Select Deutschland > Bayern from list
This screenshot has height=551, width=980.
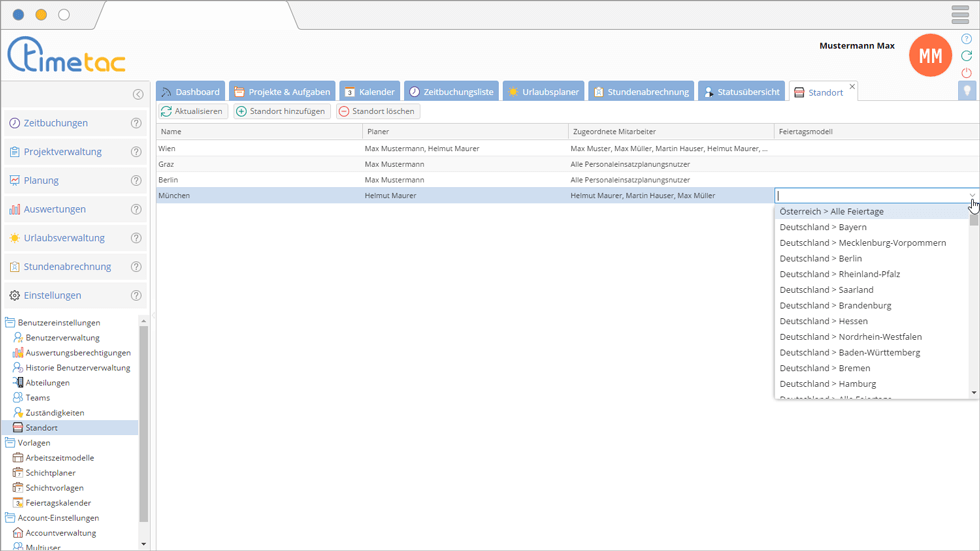pos(823,227)
